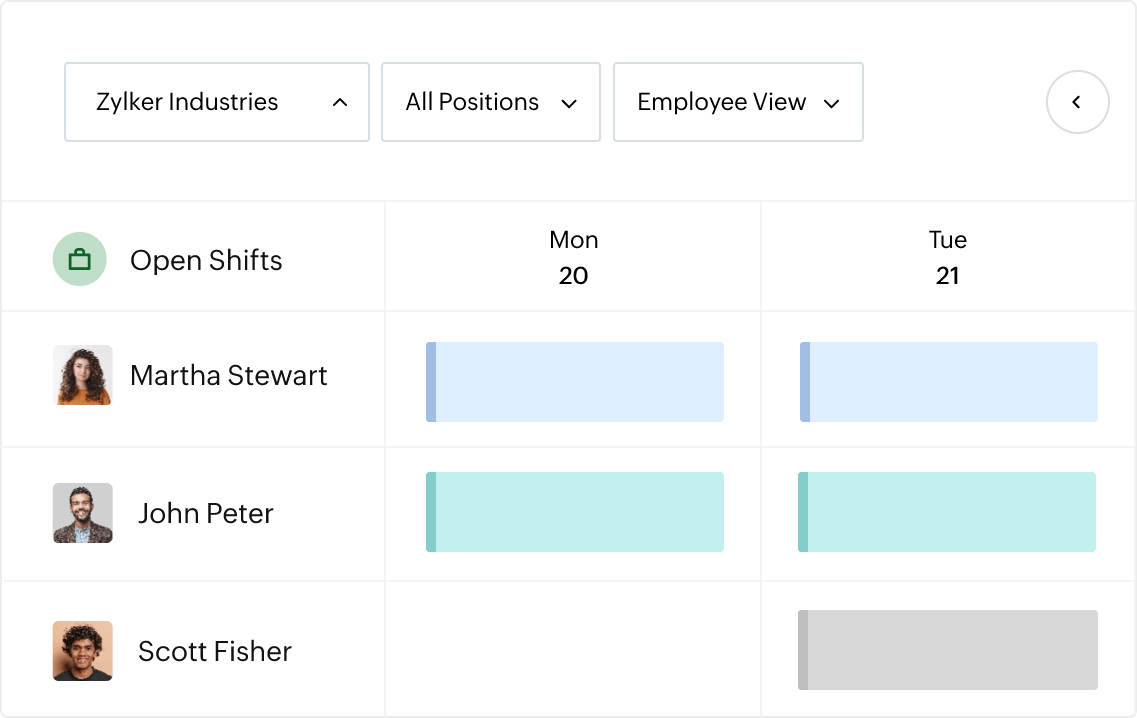This screenshot has width=1137, height=718.
Task: Click Scott Fisher's profile photo
Action: (x=82, y=650)
